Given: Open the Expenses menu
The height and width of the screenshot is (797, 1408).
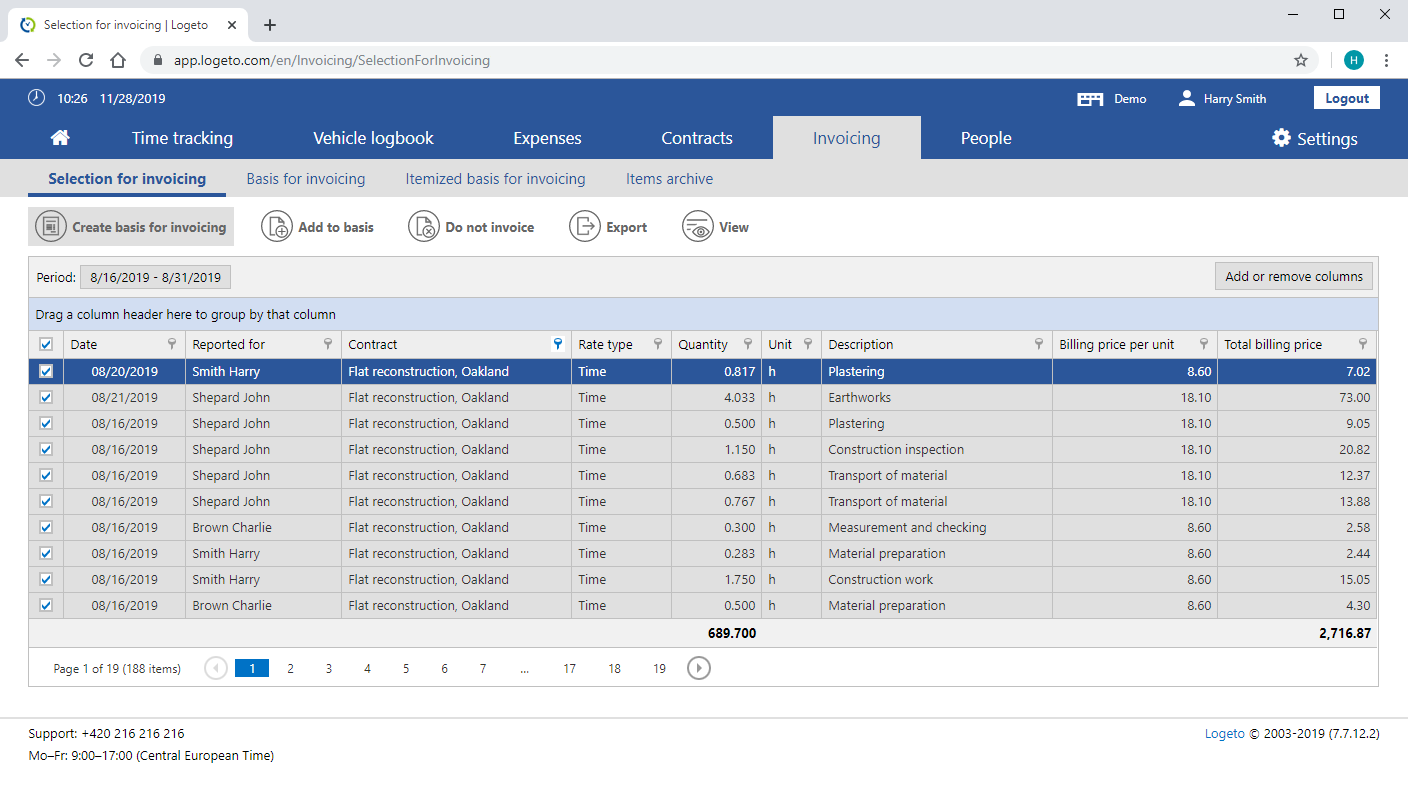Looking at the screenshot, I should 547,138.
